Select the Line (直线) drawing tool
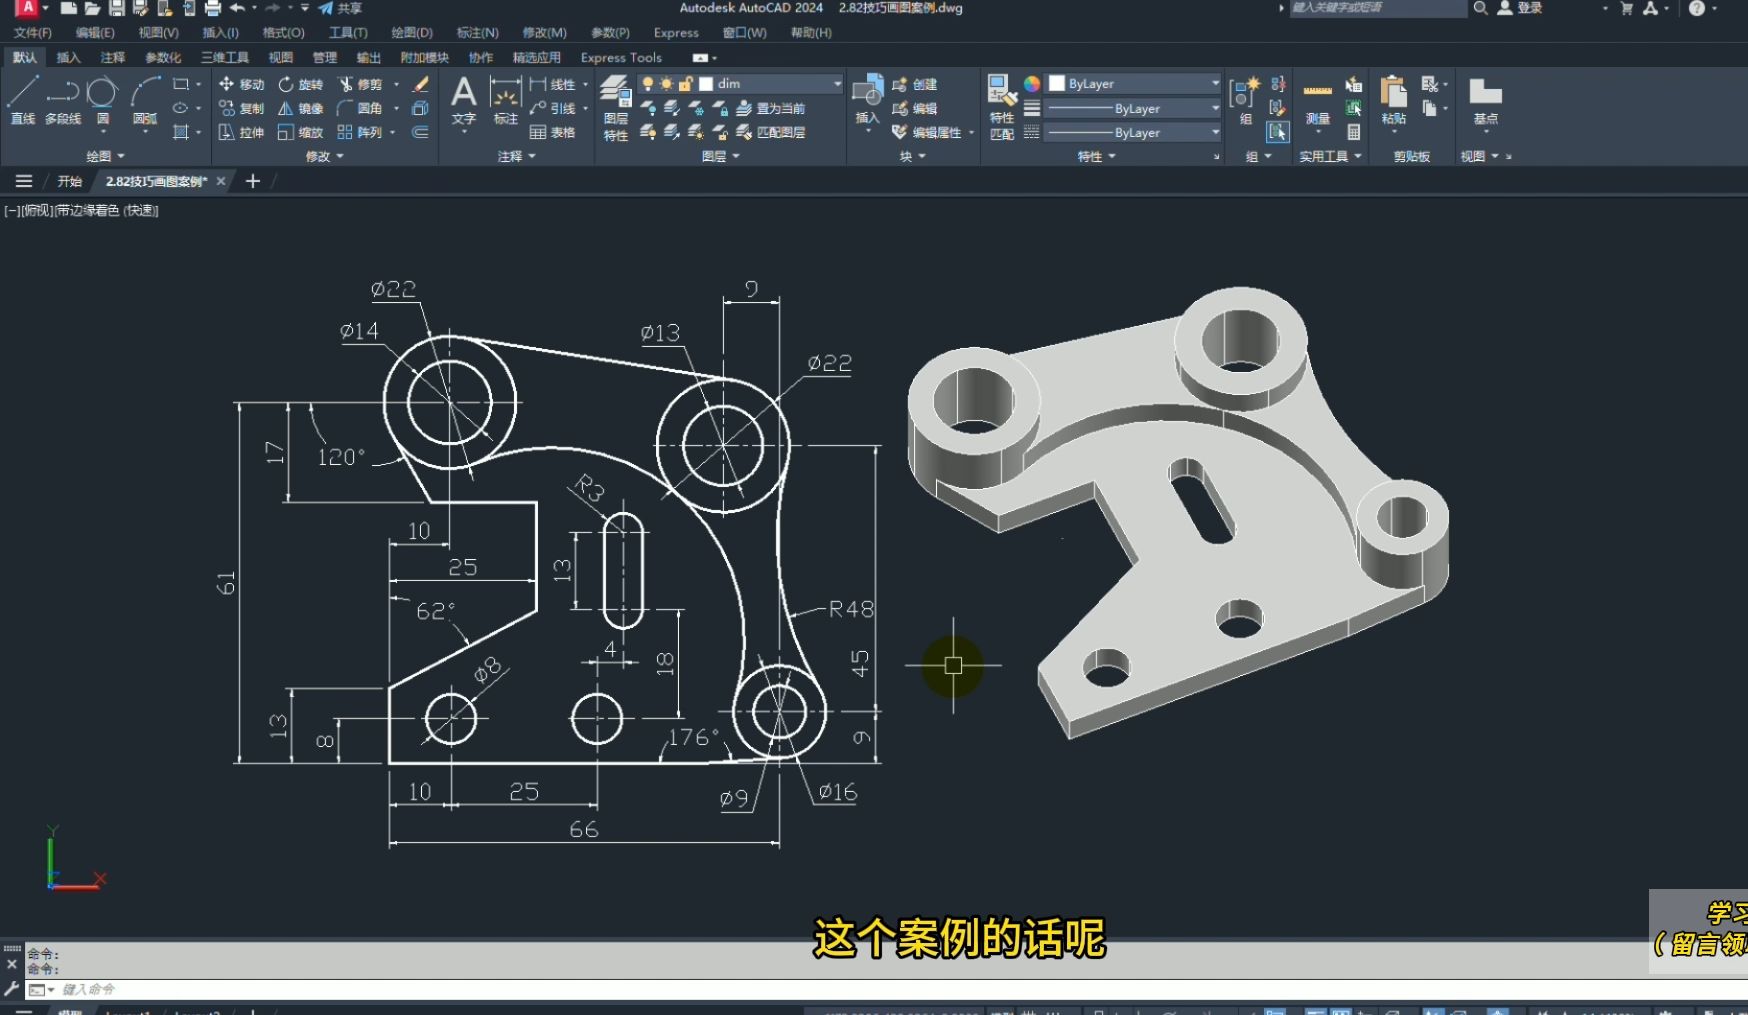Screen dimensions: 1748x1015 click(22, 99)
